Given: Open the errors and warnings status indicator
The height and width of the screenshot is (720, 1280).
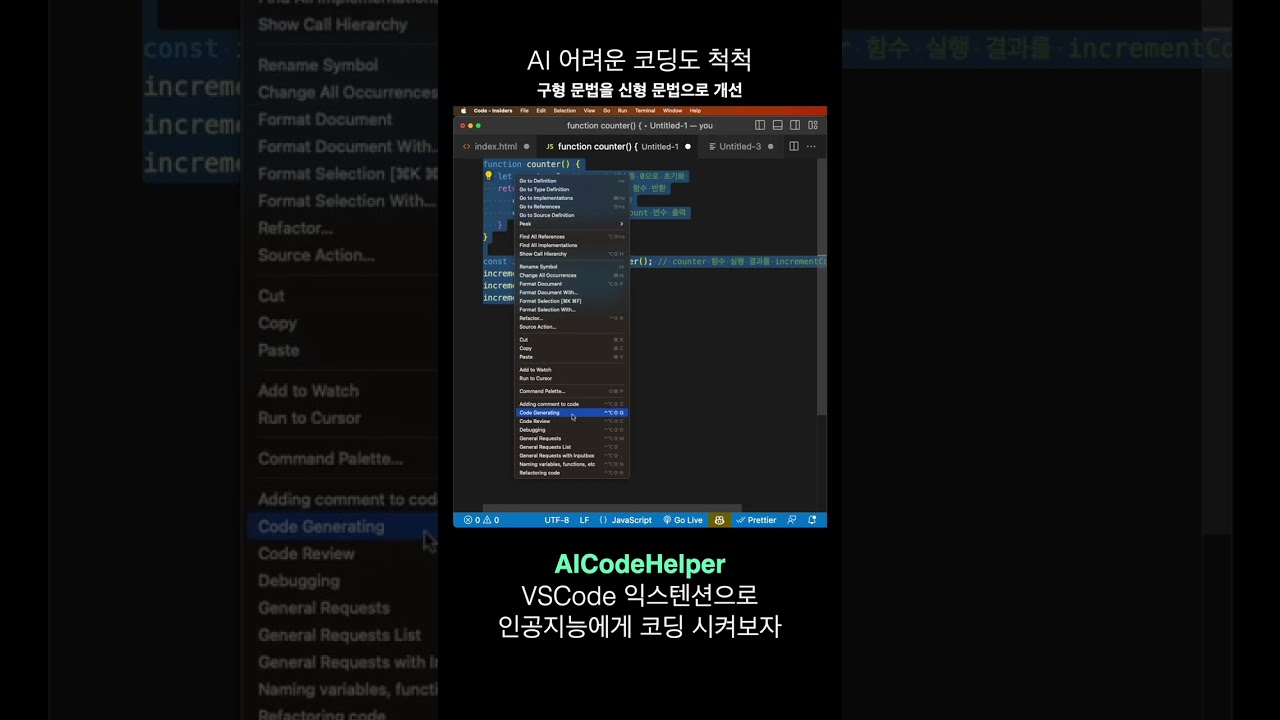Looking at the screenshot, I should pos(481,520).
